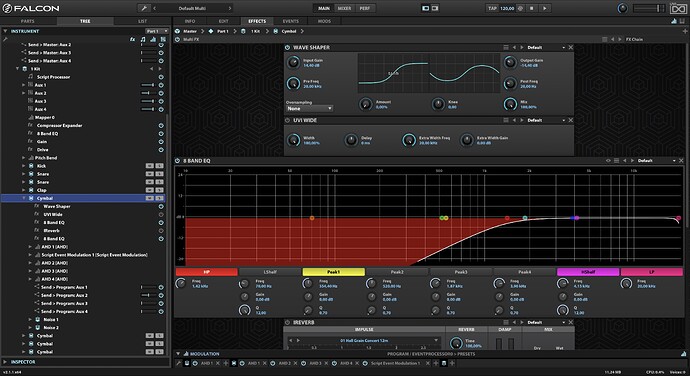The image size is (690, 376).
Task: Click Master in the breadcrumb path
Action: (x=190, y=31)
